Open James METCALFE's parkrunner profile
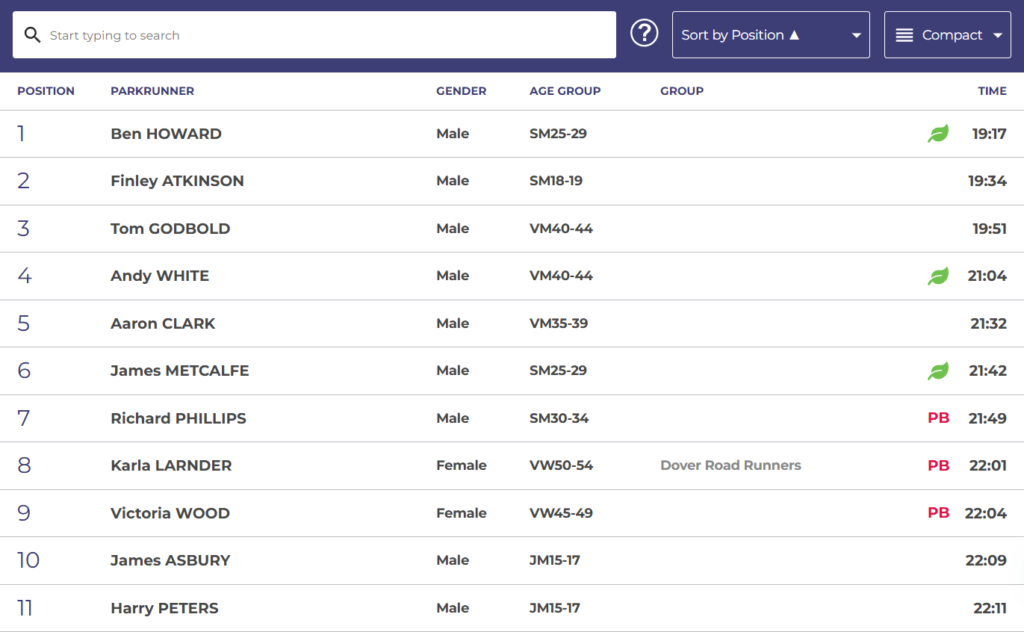 (180, 370)
